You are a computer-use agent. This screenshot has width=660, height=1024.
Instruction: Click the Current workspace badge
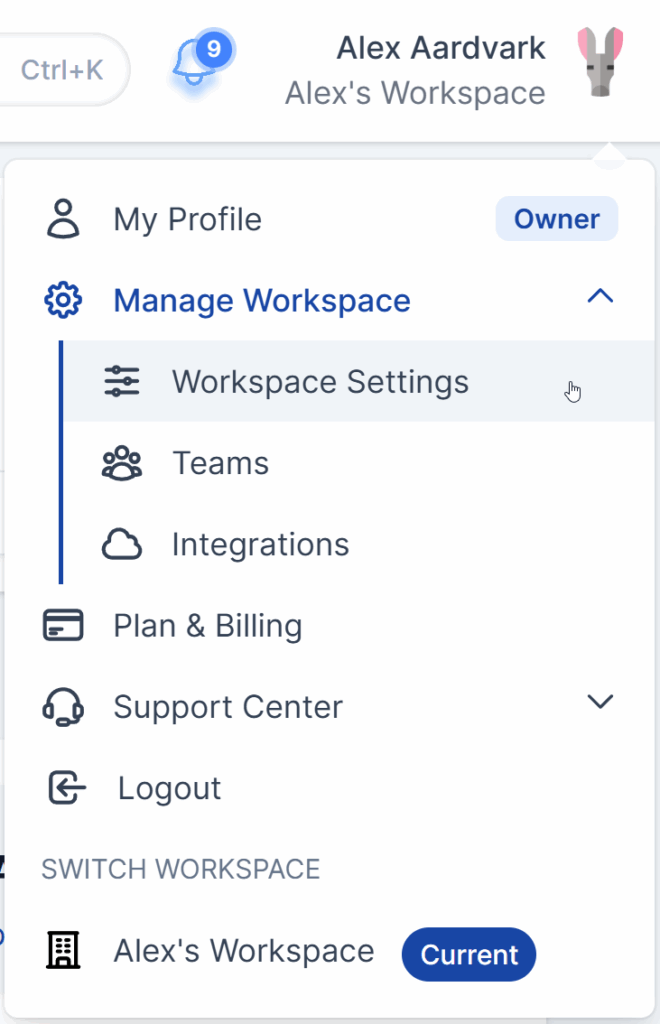click(x=468, y=954)
